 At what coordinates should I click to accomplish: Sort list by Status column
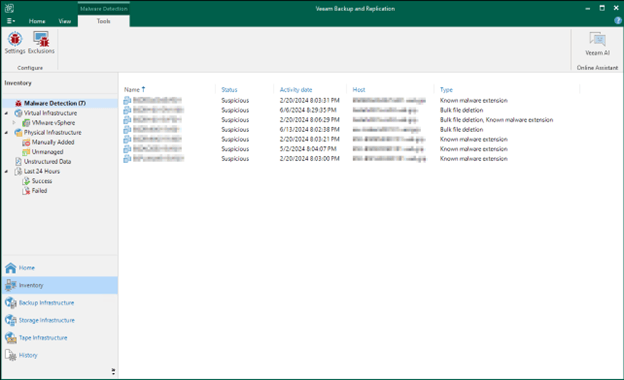point(229,90)
